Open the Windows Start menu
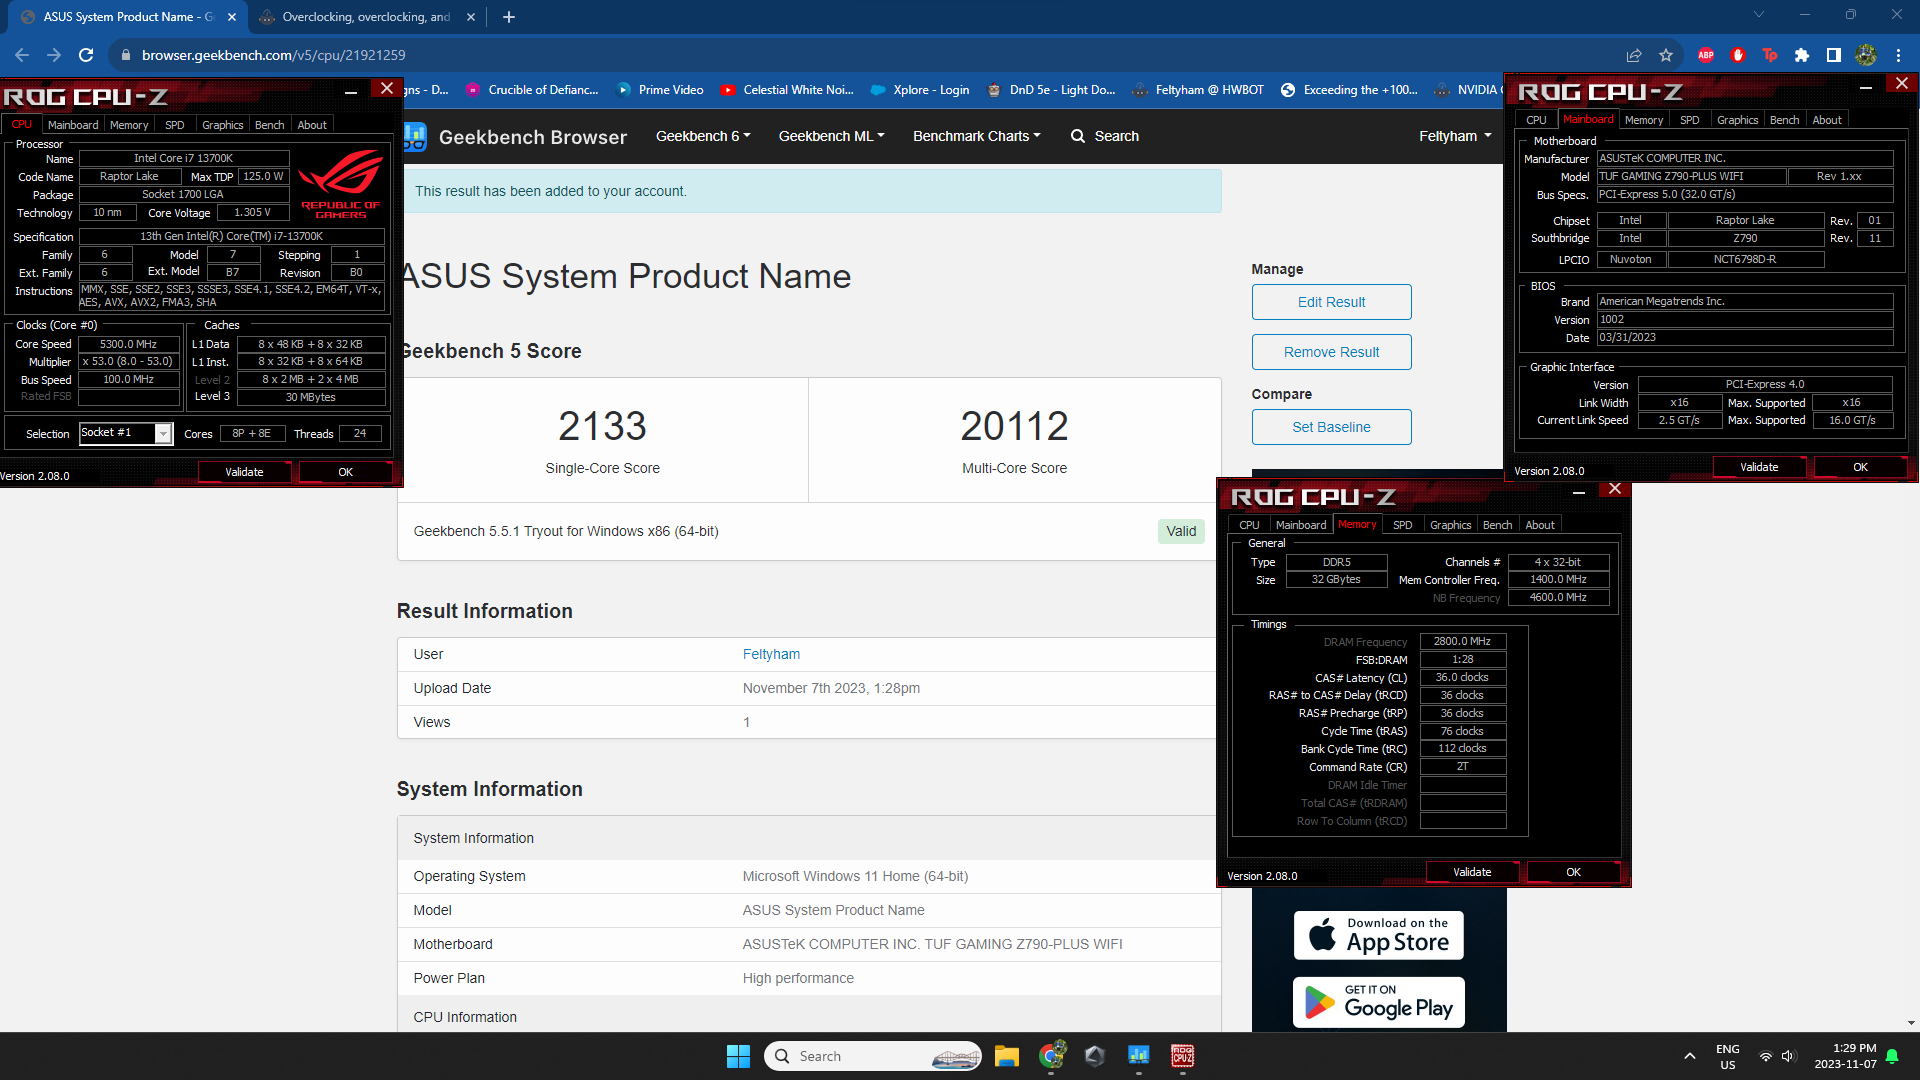Viewport: 1920px width, 1080px height. click(x=738, y=1056)
